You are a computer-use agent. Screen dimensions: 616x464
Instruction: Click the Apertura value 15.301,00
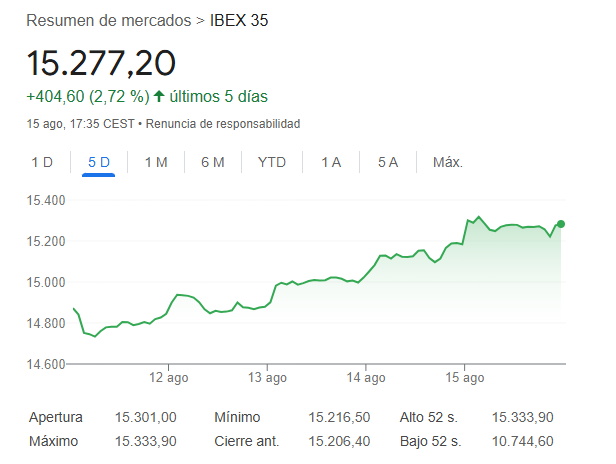click(x=146, y=417)
